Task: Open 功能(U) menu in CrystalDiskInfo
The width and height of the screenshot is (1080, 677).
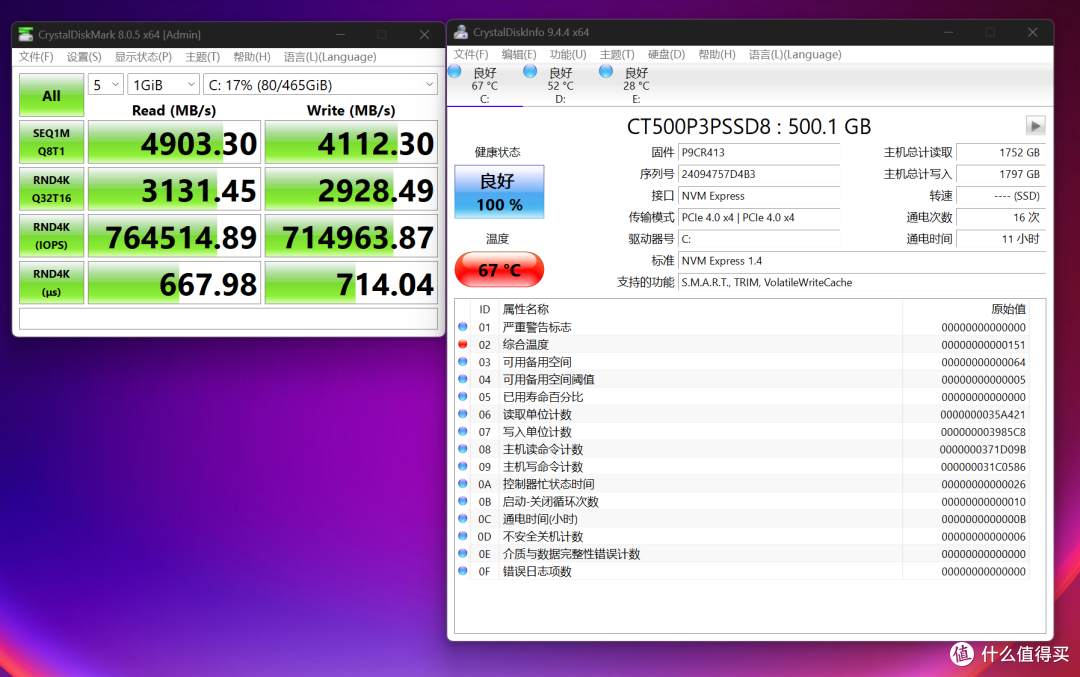Action: (x=568, y=54)
